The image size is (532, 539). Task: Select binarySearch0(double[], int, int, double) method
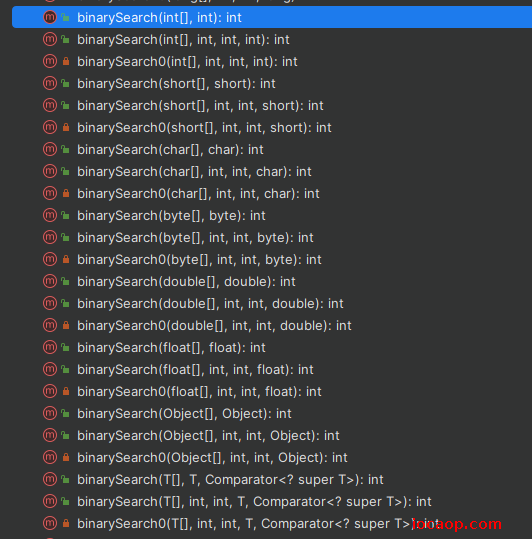coord(272,326)
